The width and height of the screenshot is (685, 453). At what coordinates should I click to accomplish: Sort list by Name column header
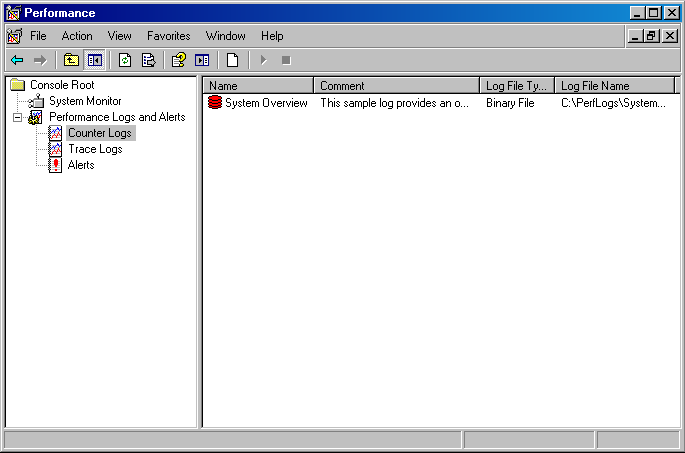[258, 86]
